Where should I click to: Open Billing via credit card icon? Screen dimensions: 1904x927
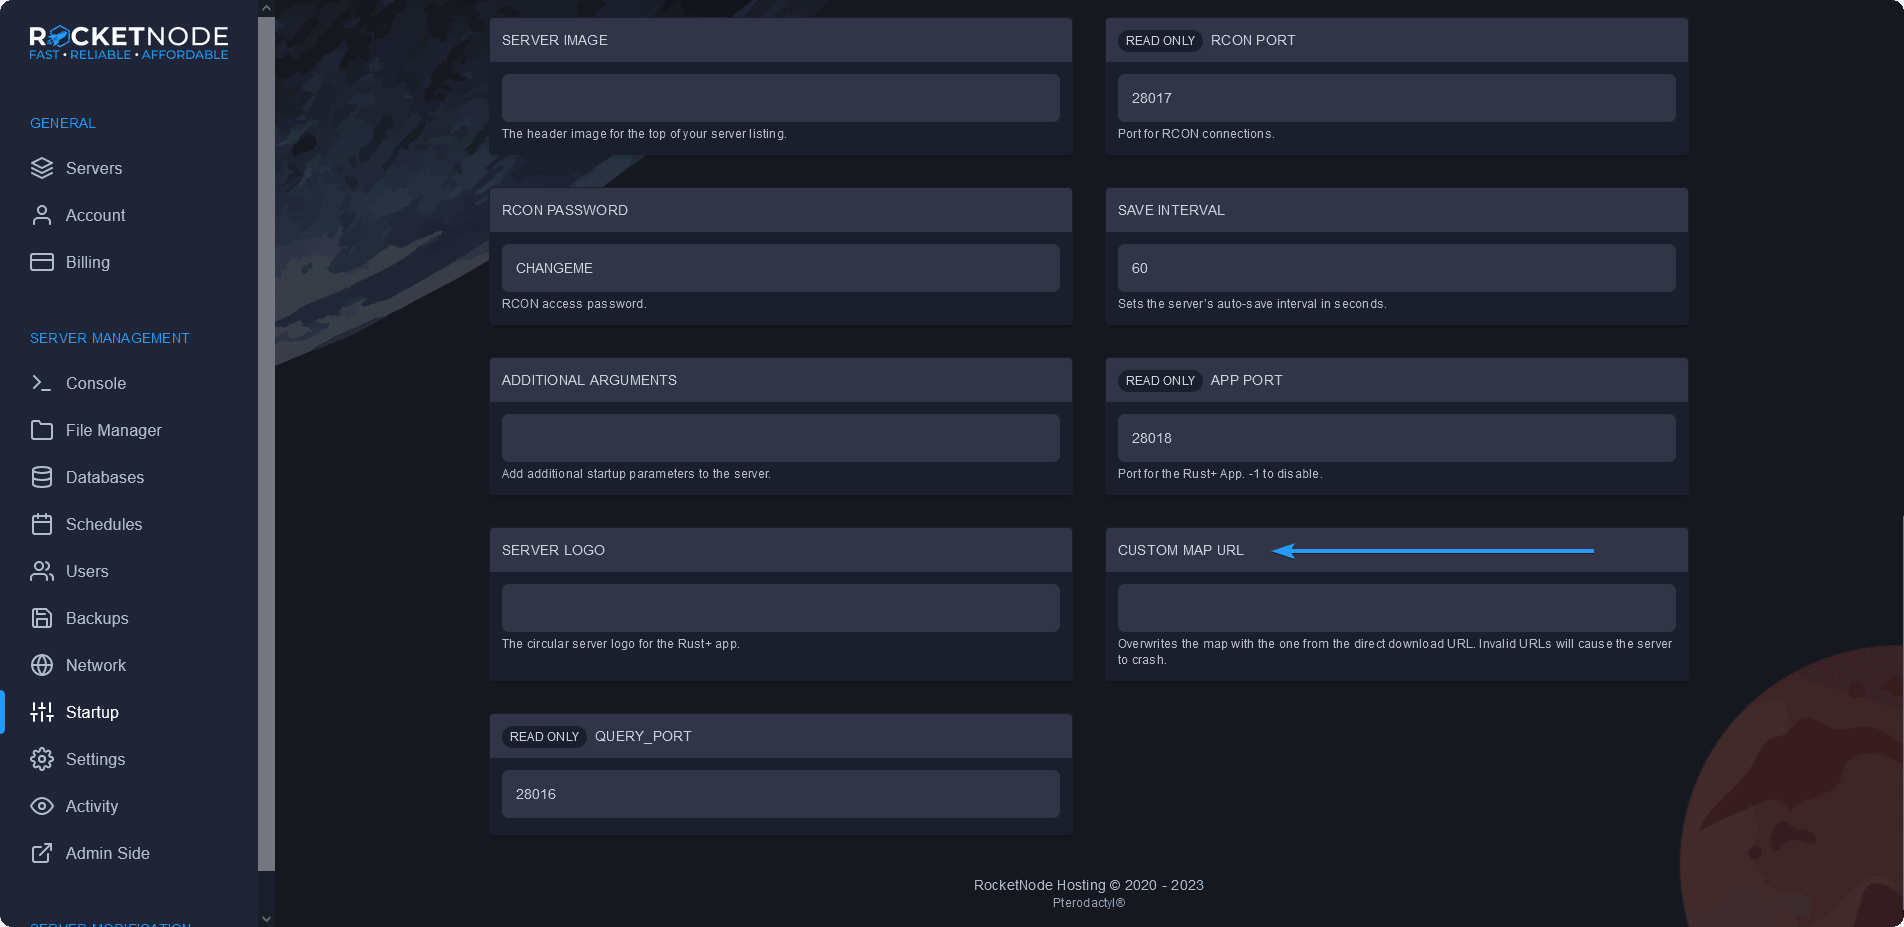click(x=42, y=262)
